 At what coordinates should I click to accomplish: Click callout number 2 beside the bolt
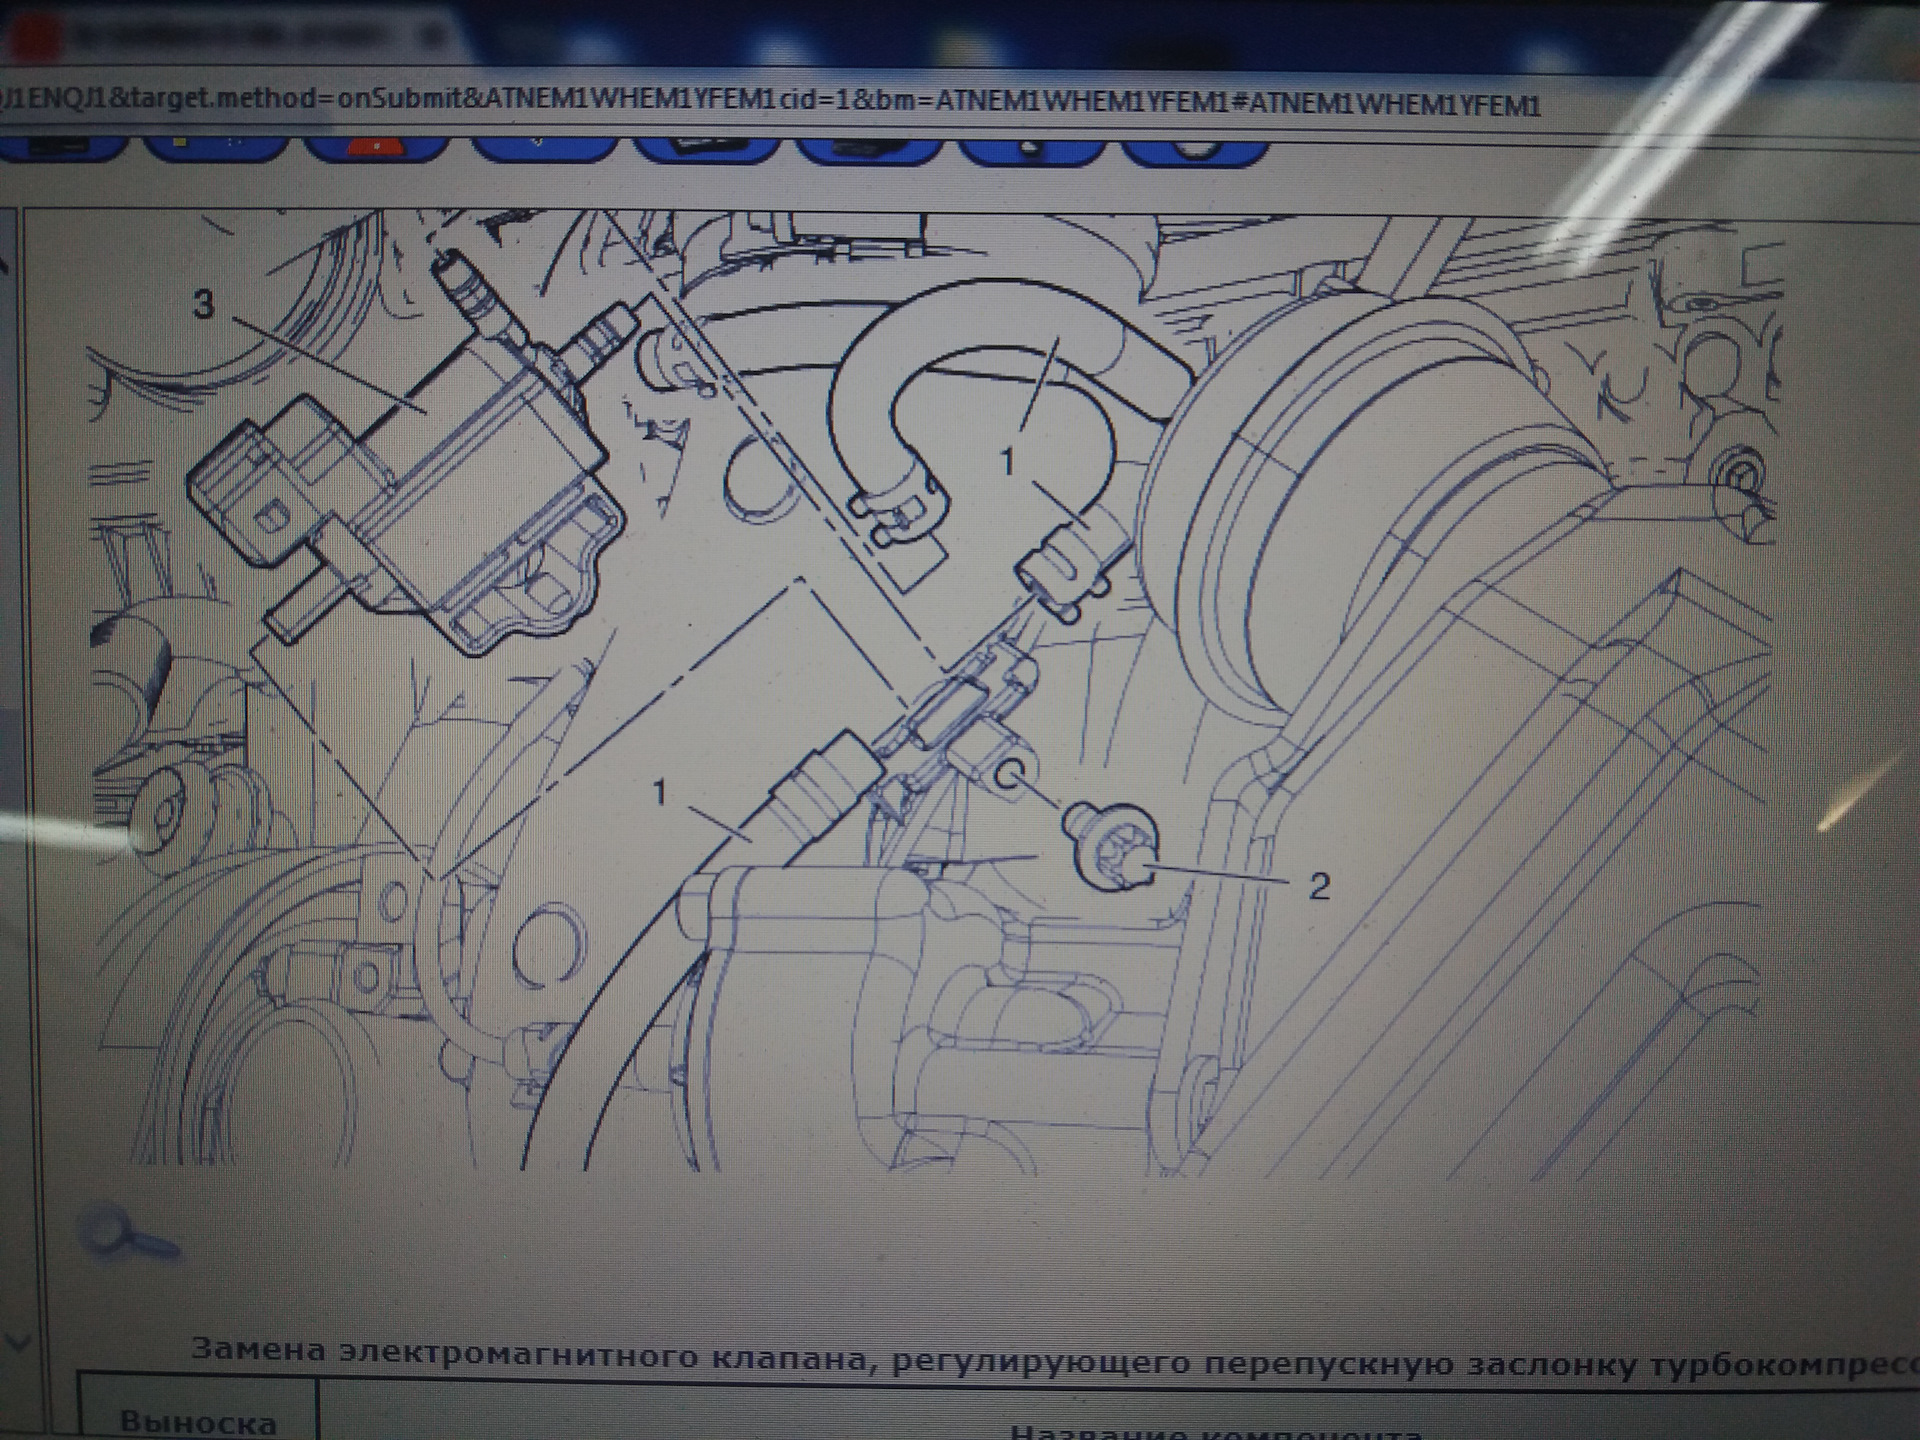1319,885
